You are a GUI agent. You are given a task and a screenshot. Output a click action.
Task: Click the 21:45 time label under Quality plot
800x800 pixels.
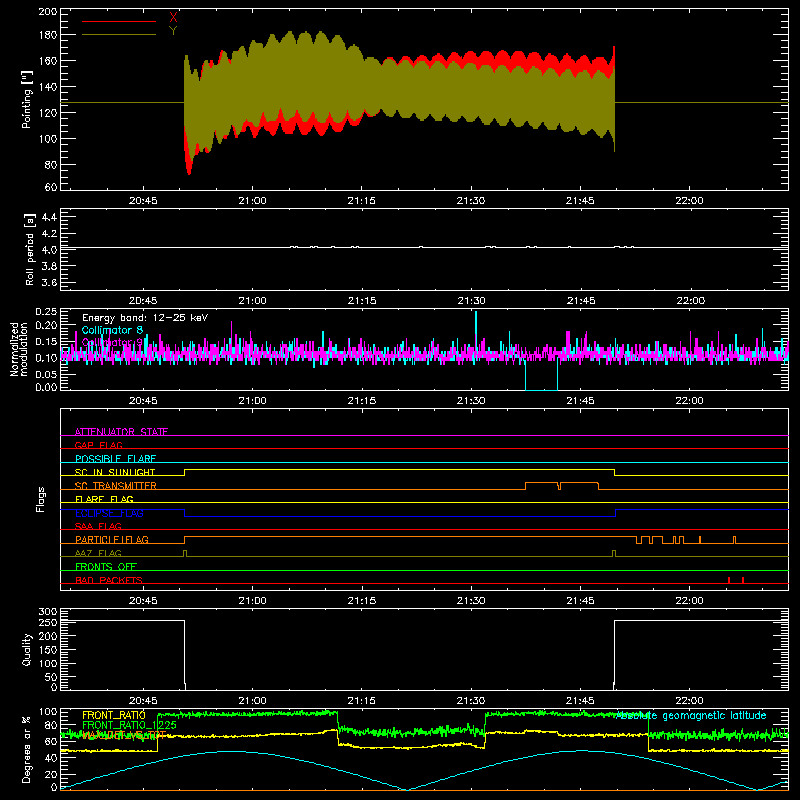580,701
